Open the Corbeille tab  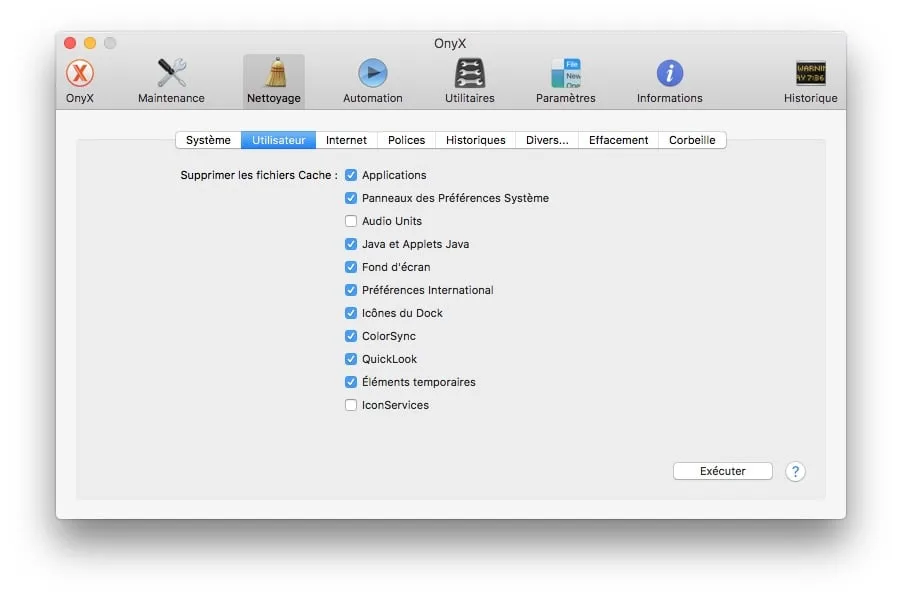(692, 140)
